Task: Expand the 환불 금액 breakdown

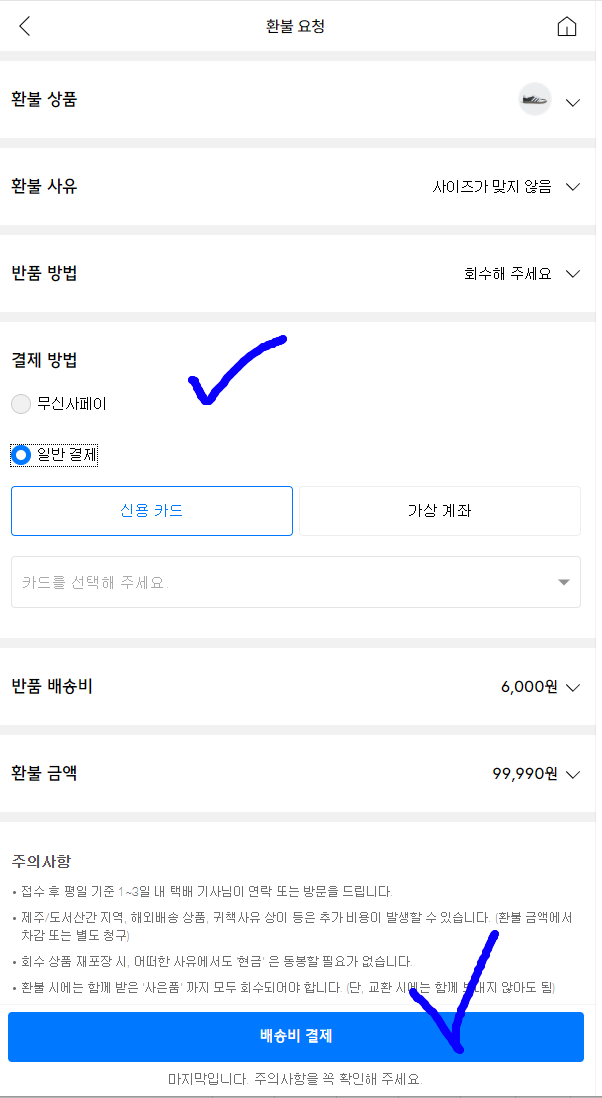Action: (573, 774)
